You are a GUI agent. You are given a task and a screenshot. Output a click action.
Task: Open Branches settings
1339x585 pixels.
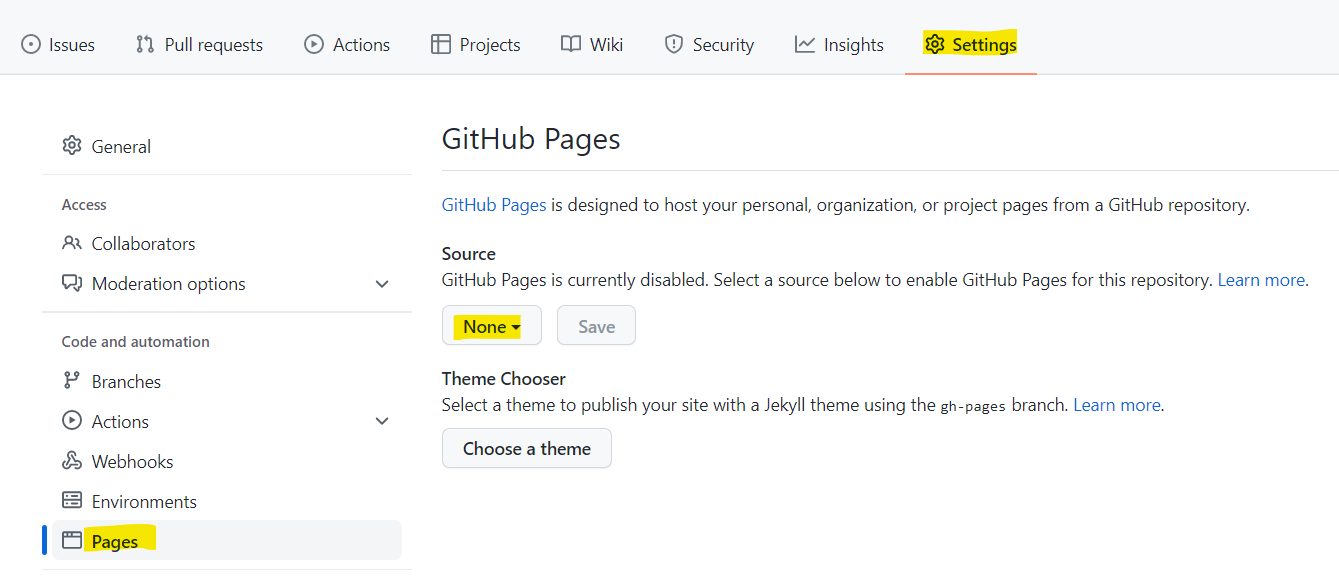pos(227,381)
